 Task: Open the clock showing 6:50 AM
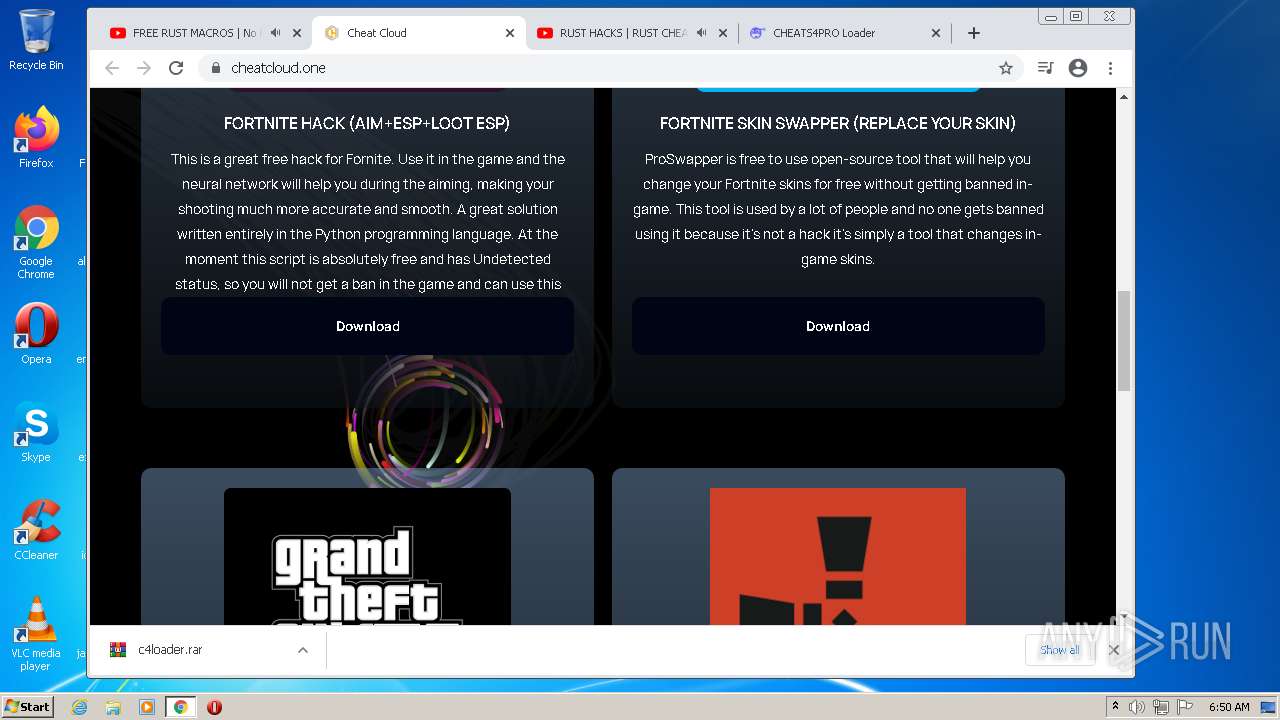click(x=1229, y=707)
